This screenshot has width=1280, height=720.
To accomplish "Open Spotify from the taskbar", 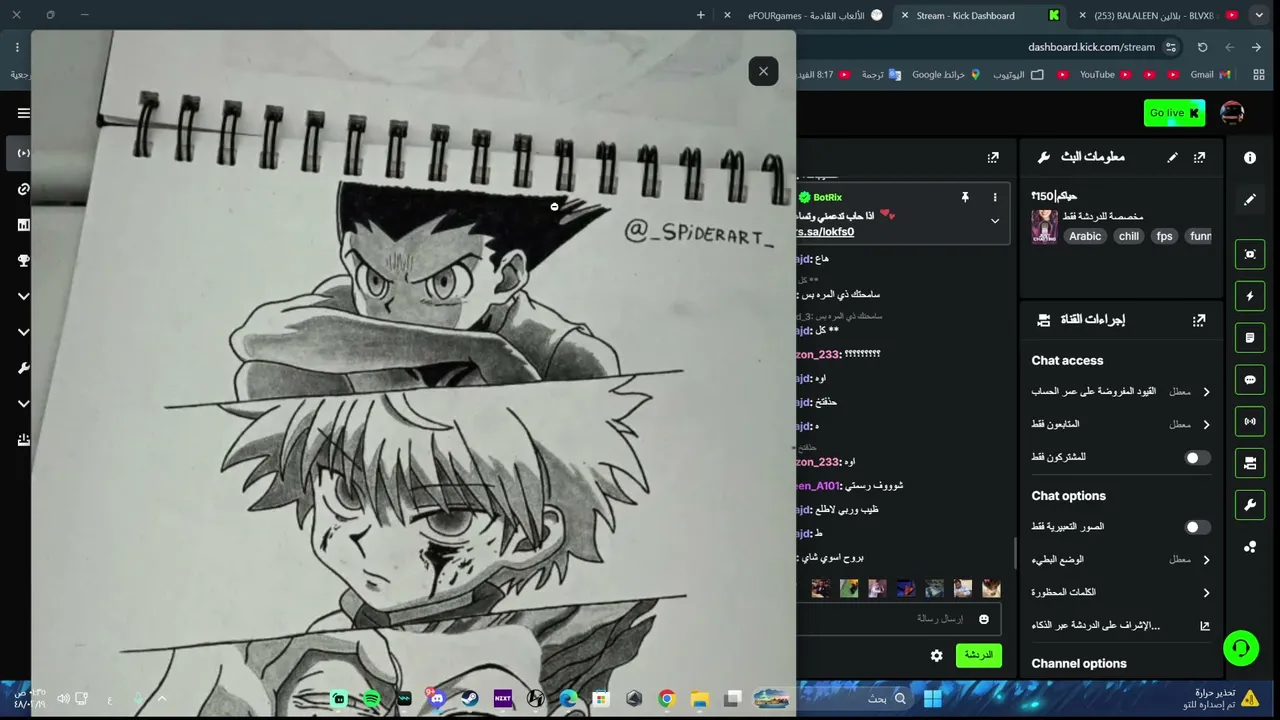I will (371, 699).
